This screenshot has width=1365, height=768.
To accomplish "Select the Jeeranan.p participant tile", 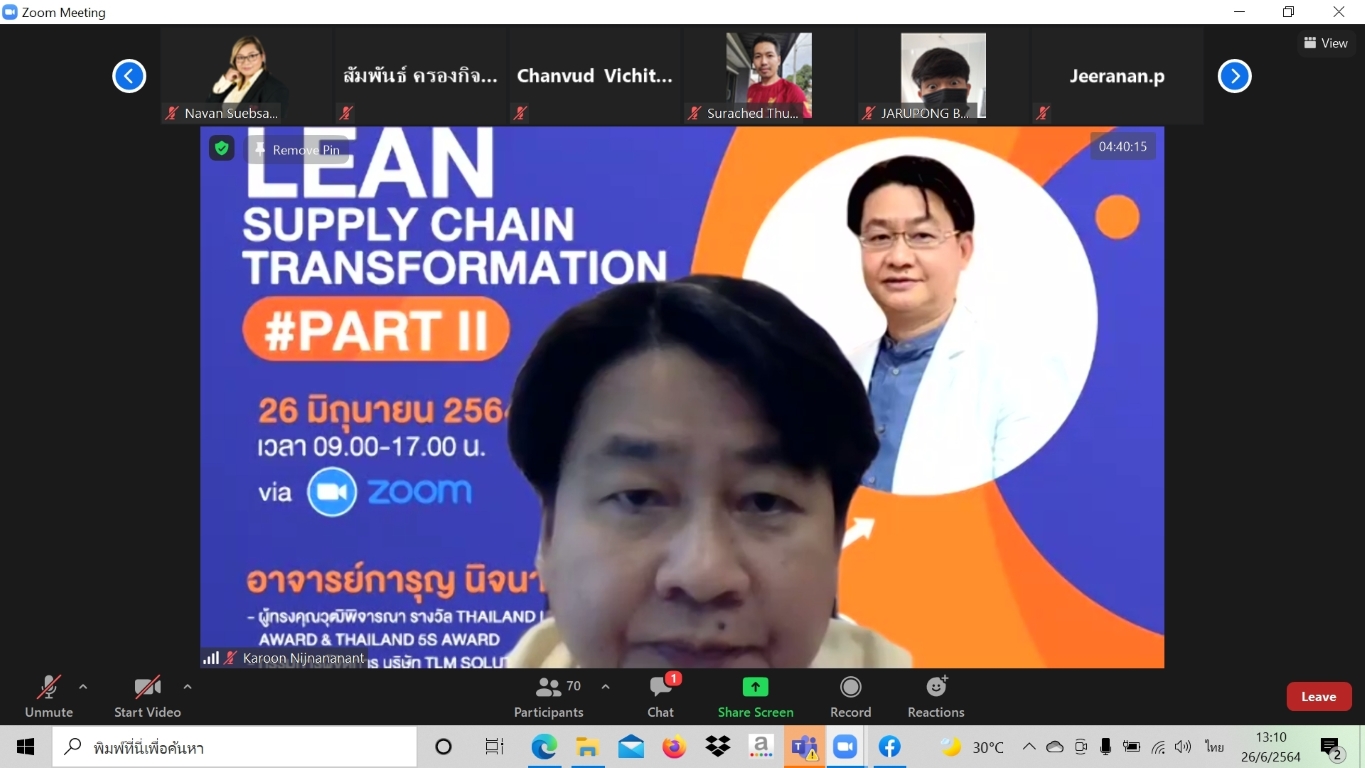I will click(x=1117, y=76).
